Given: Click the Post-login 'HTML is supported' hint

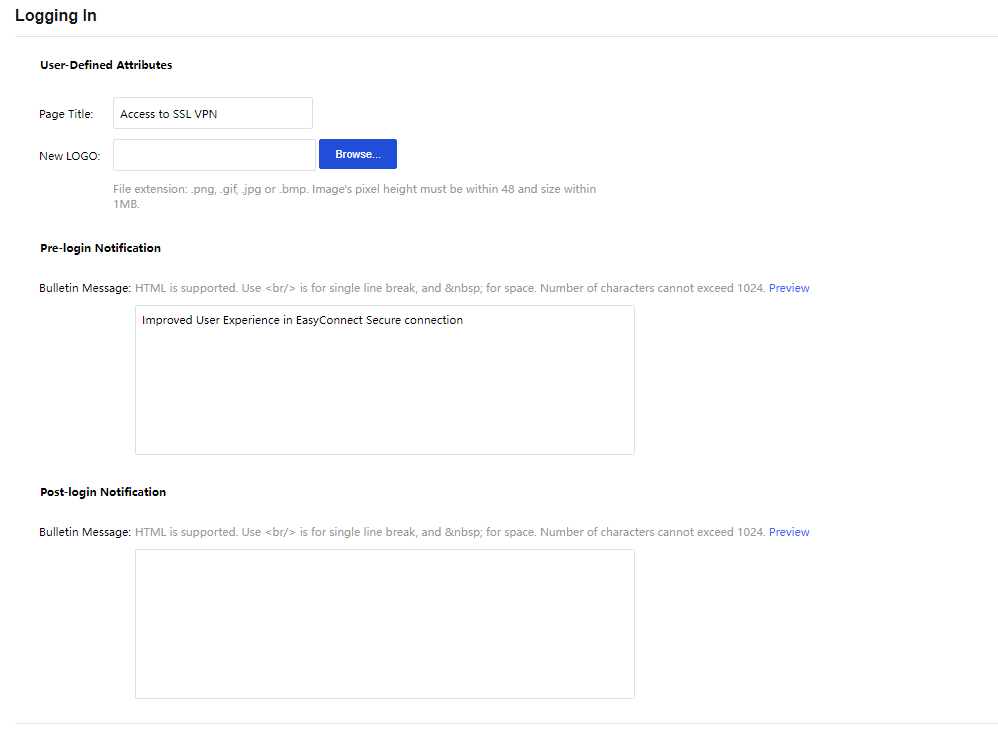Looking at the screenshot, I should pos(450,532).
